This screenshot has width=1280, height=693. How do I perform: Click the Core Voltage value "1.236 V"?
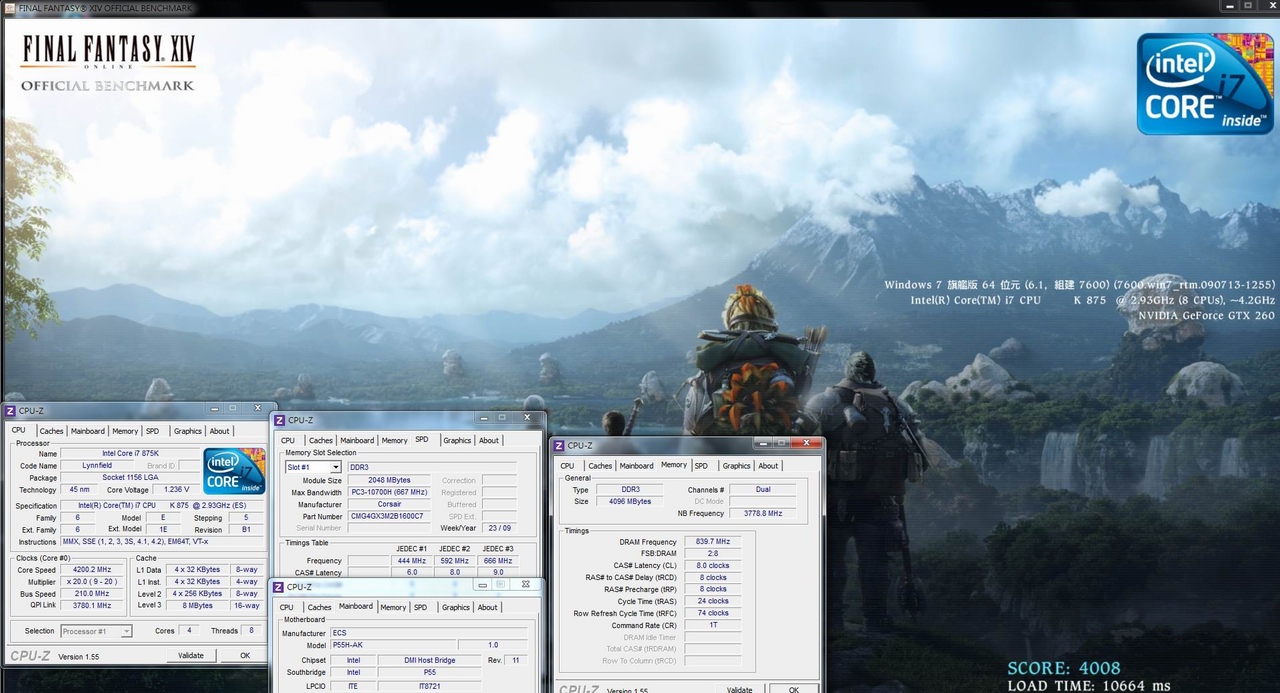(176, 490)
